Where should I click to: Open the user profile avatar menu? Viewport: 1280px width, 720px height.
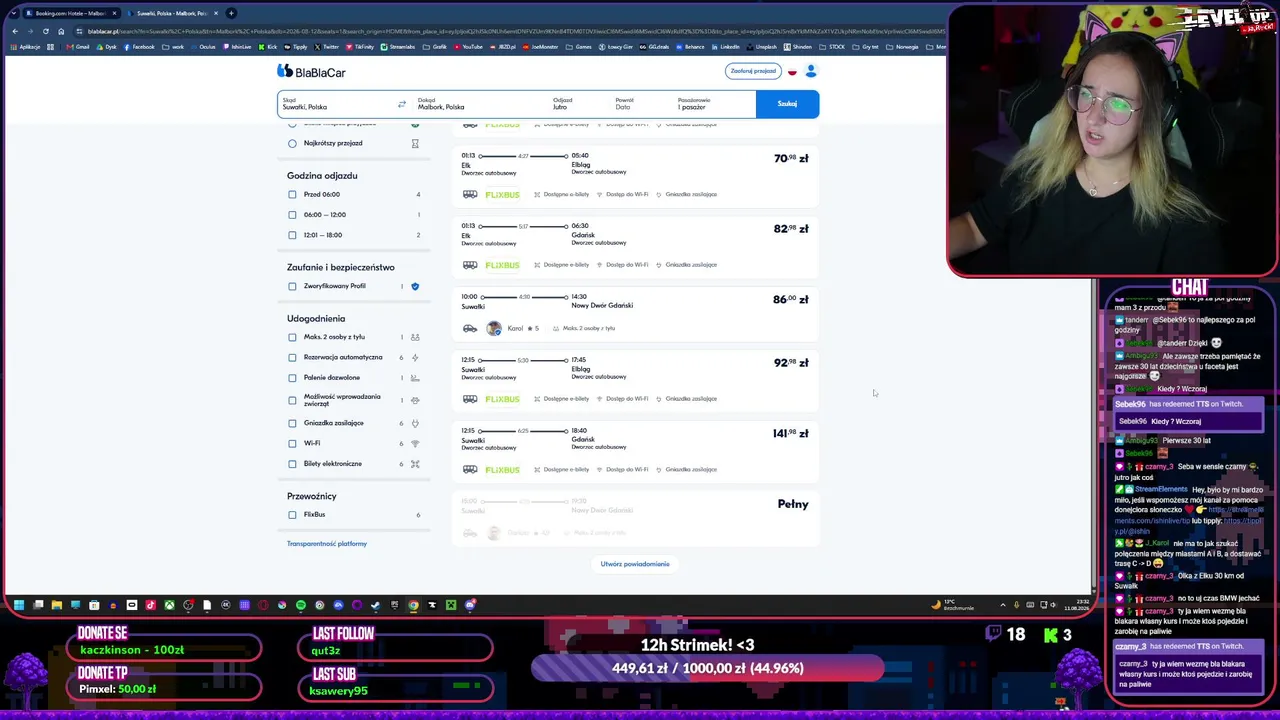[811, 71]
